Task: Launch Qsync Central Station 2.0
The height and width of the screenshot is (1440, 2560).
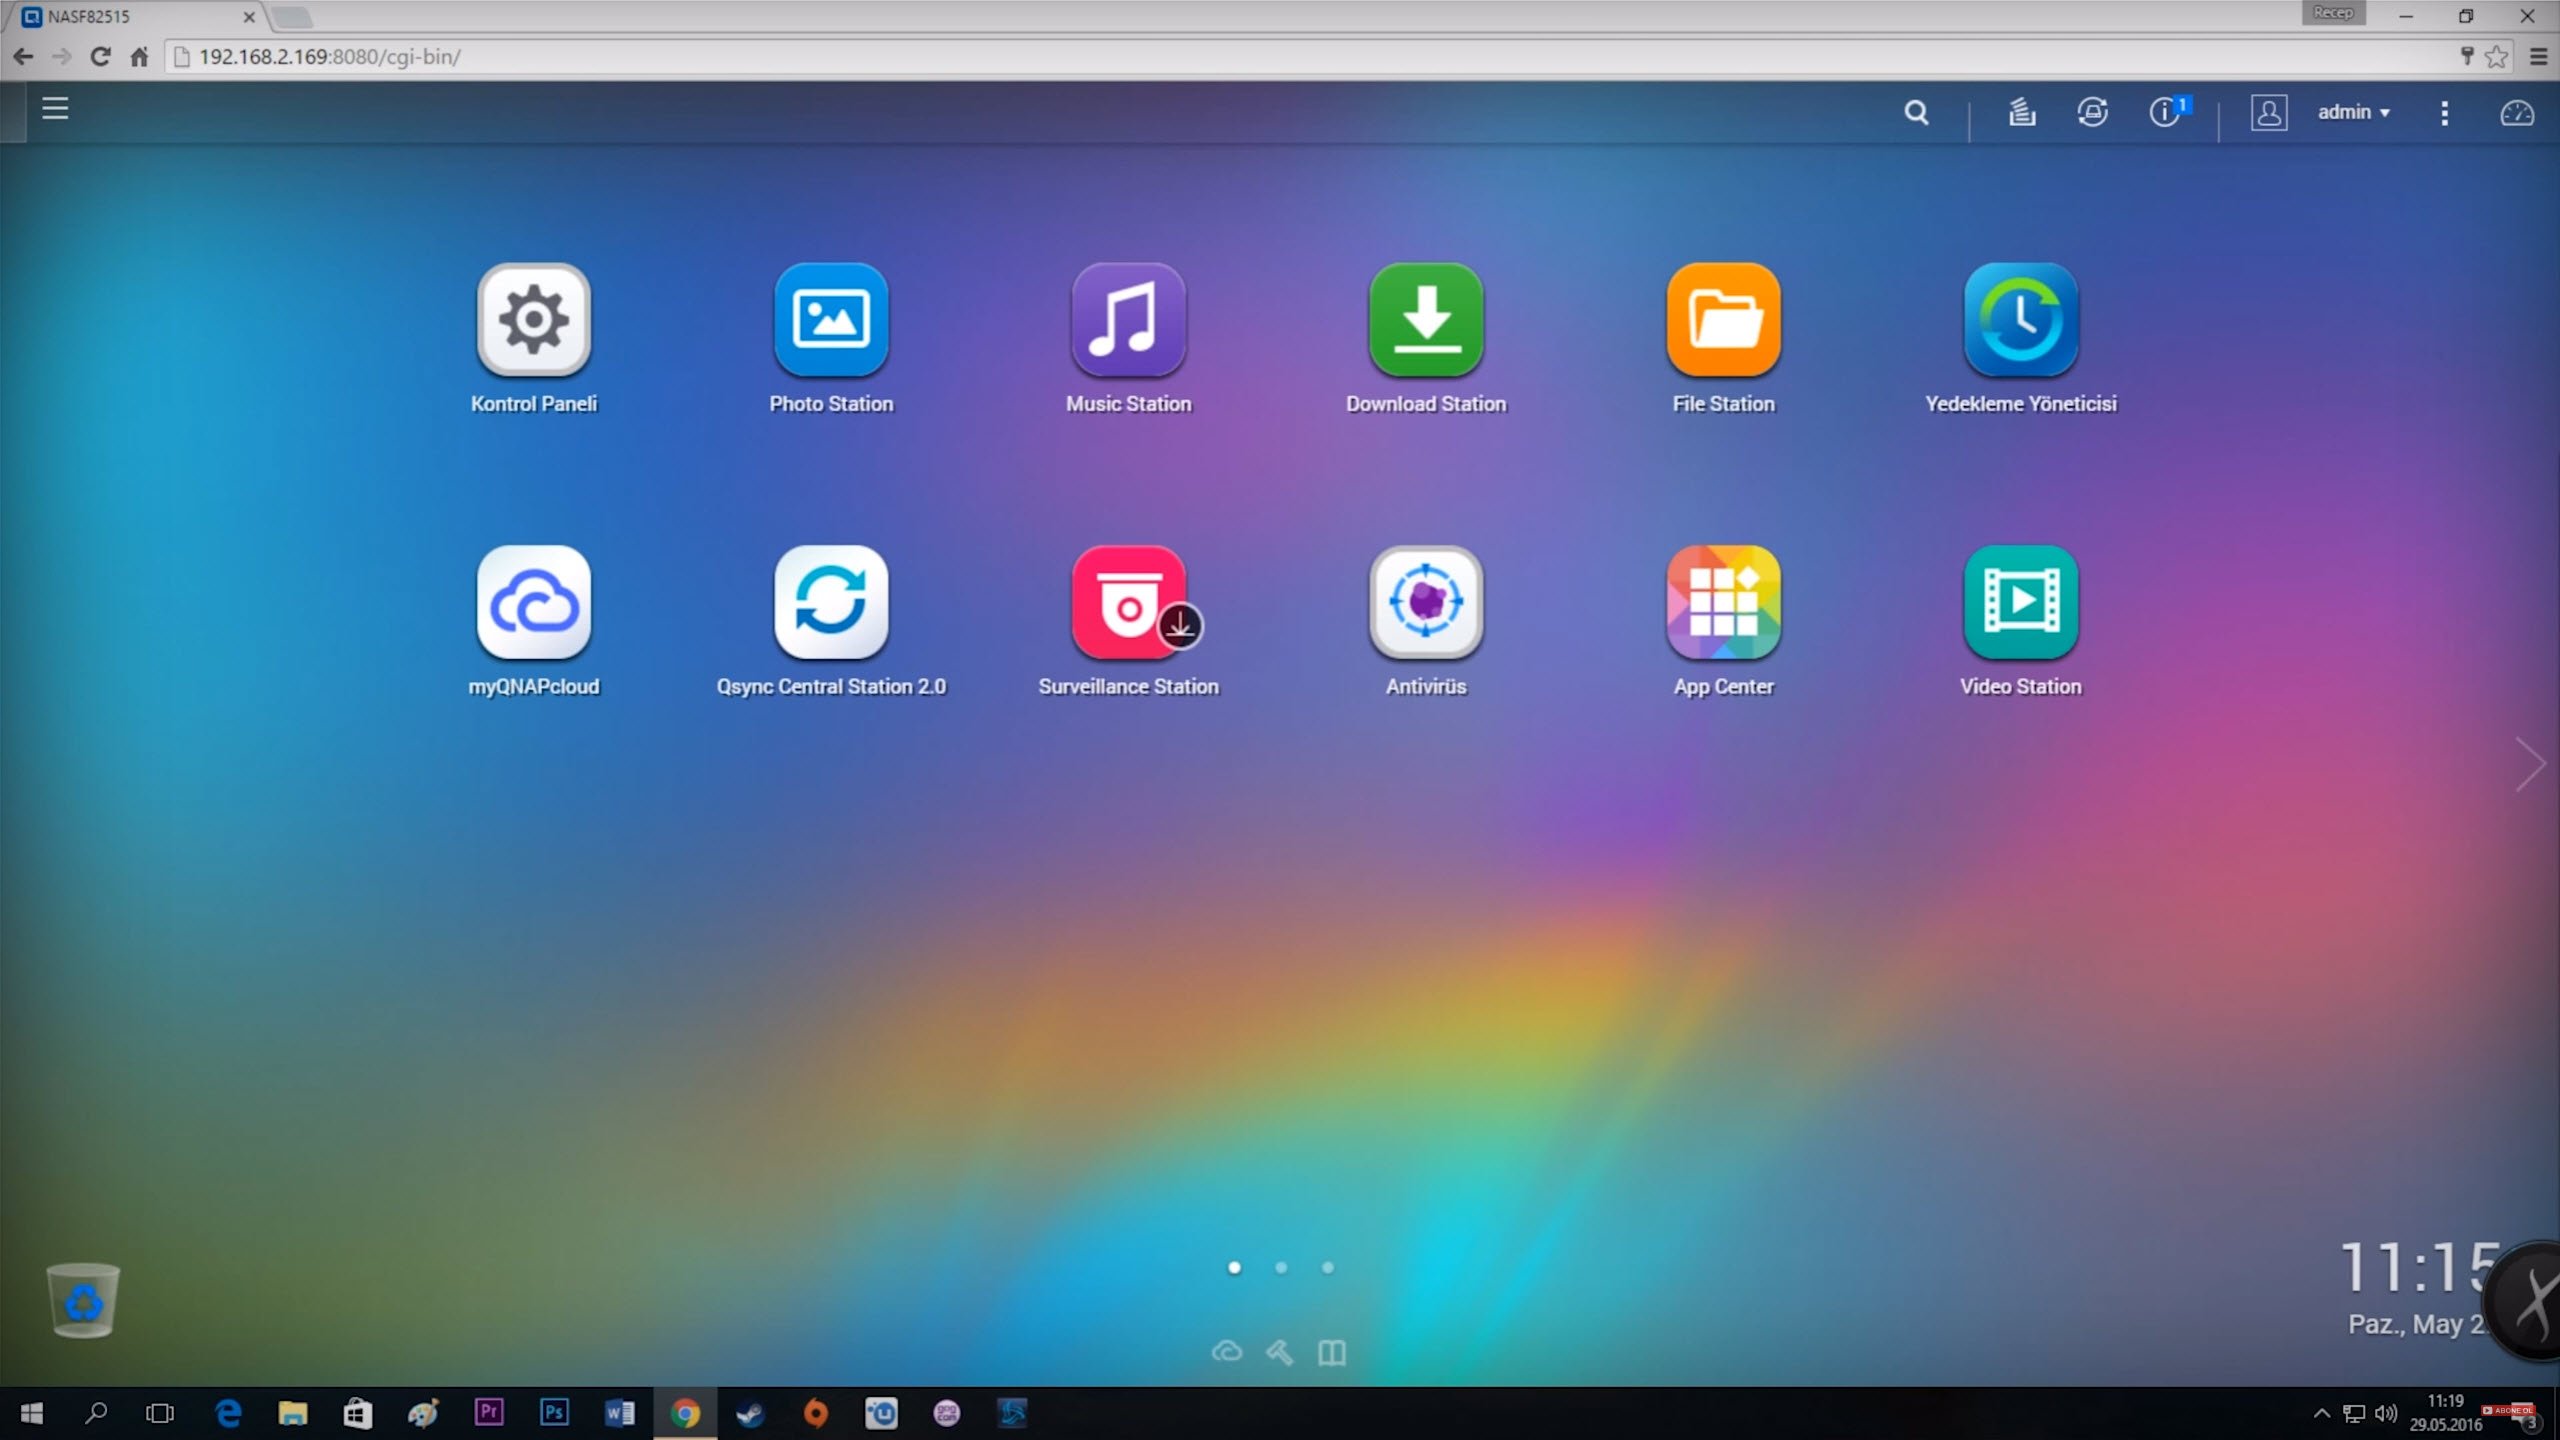Action: [x=830, y=602]
